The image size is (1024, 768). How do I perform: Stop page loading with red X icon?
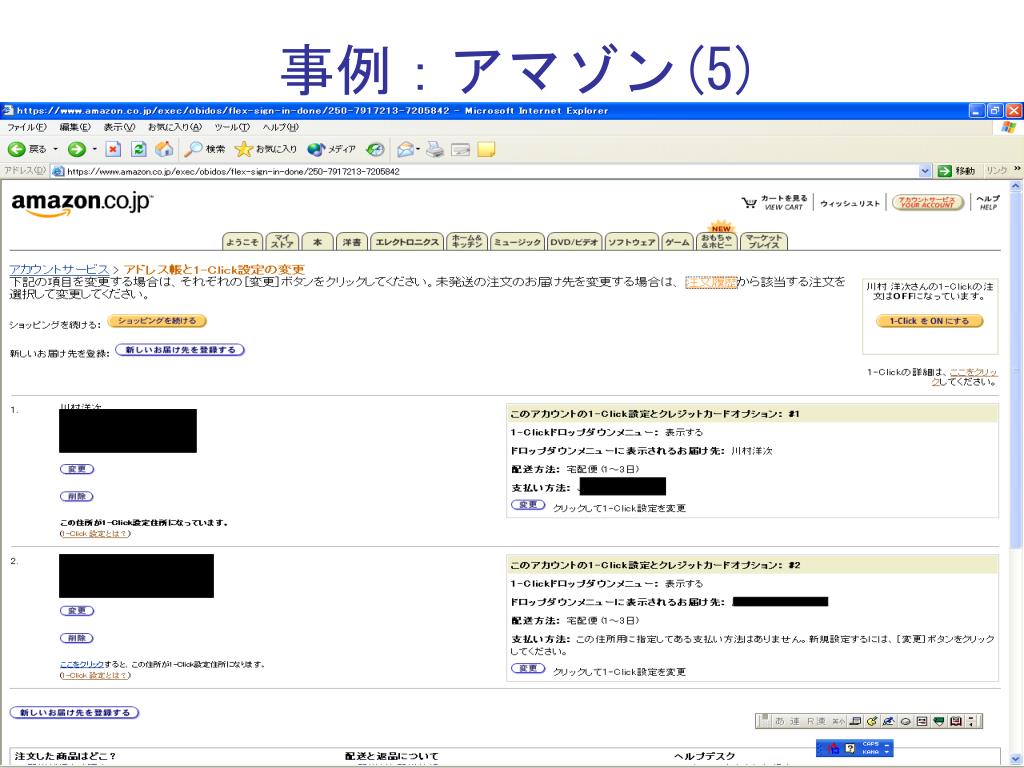113,150
